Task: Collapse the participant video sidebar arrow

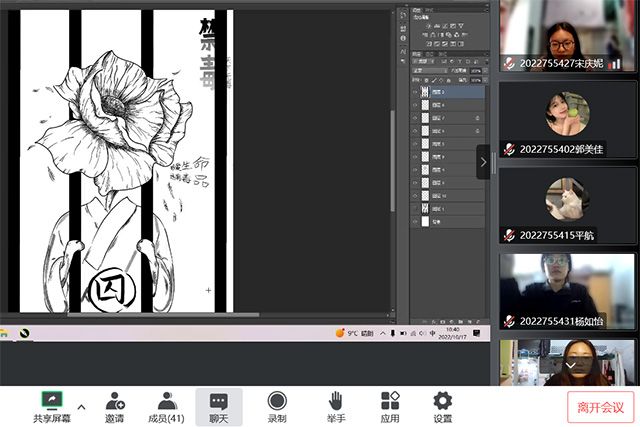Action: (x=483, y=162)
